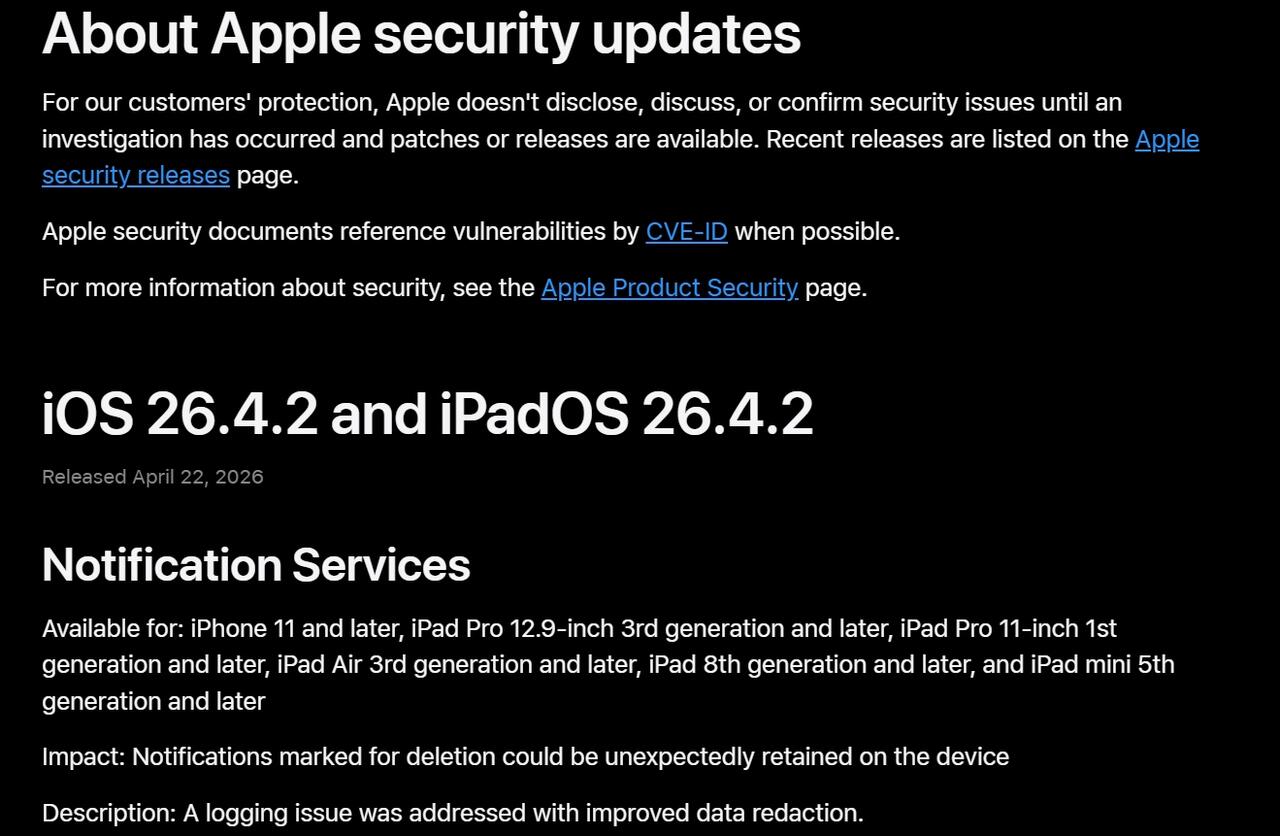Click the sentence "Apple security documents reference vulnerabilities"
Viewport: 1280px width, 836px height.
click(340, 232)
